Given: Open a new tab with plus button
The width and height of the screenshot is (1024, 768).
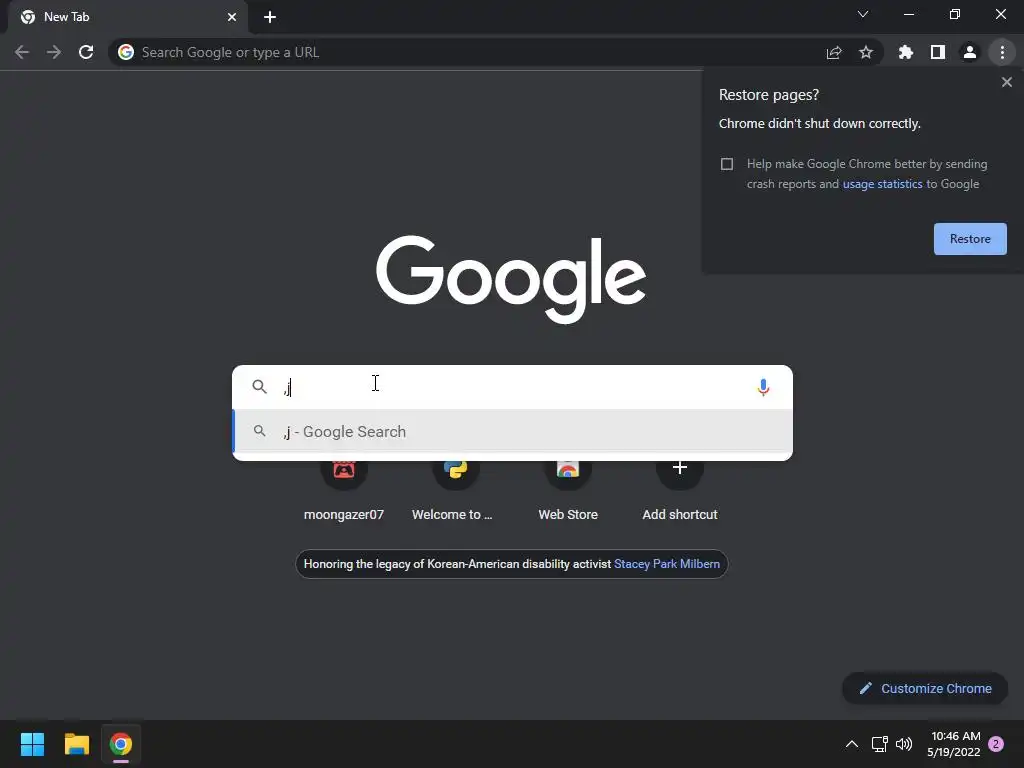Looking at the screenshot, I should point(270,17).
